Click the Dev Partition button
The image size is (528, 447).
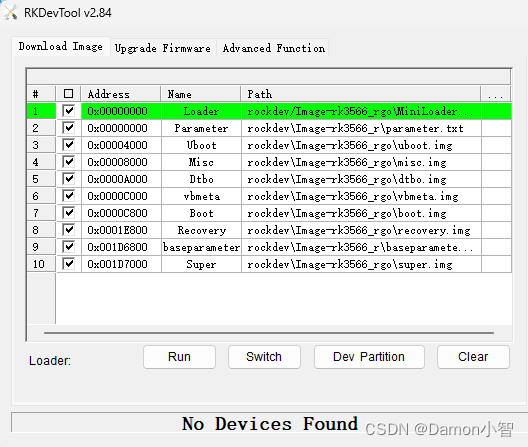tap(369, 357)
